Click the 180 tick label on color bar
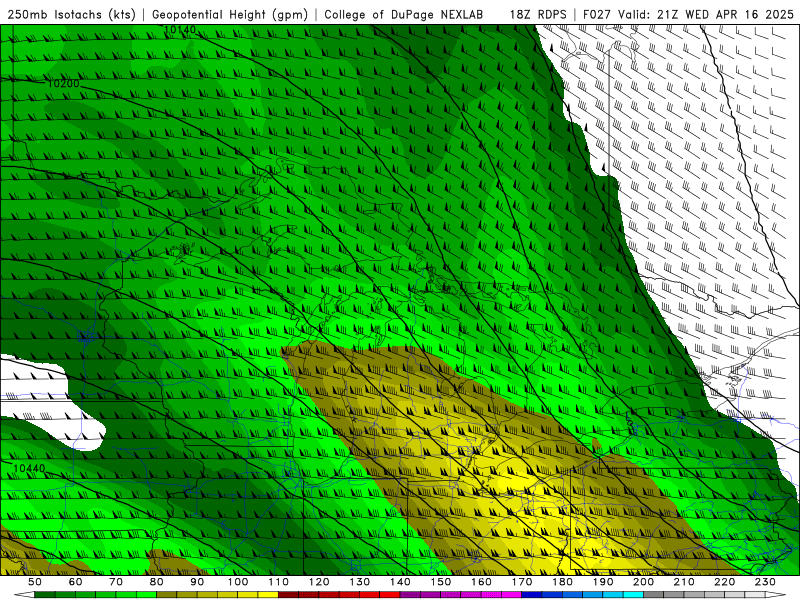The width and height of the screenshot is (800, 600). (562, 582)
